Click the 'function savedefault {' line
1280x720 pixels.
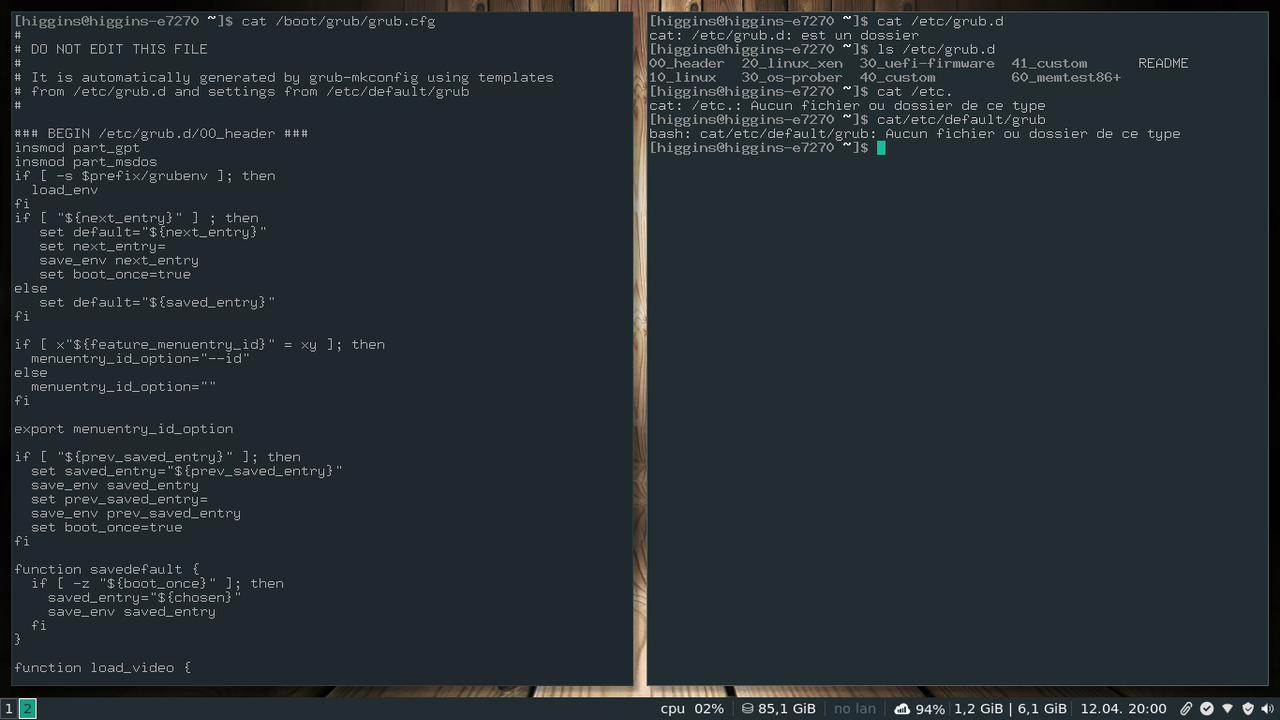click(x=106, y=569)
